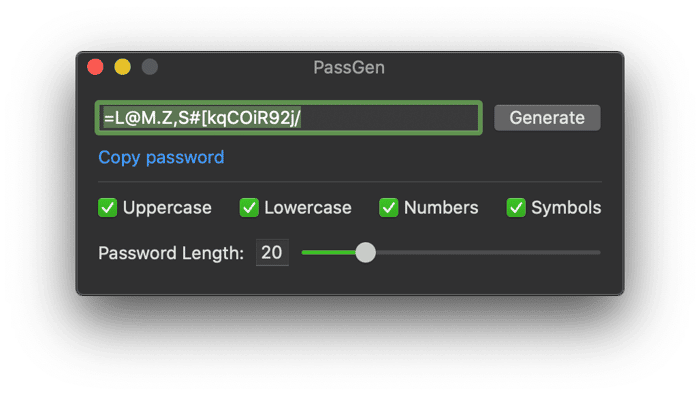Click the Generate button
The height and width of the screenshot is (396, 700).
pos(547,118)
